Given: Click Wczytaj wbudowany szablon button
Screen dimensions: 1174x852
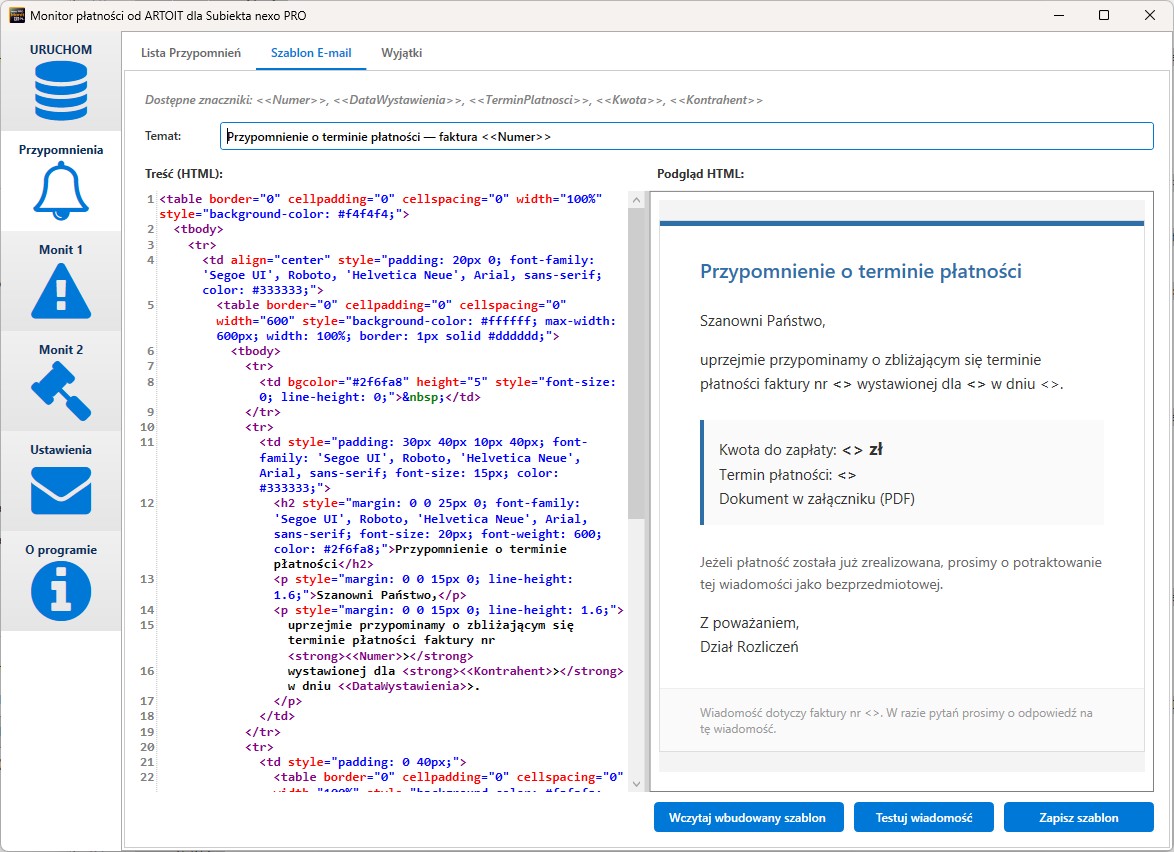Looking at the screenshot, I should tap(748, 818).
